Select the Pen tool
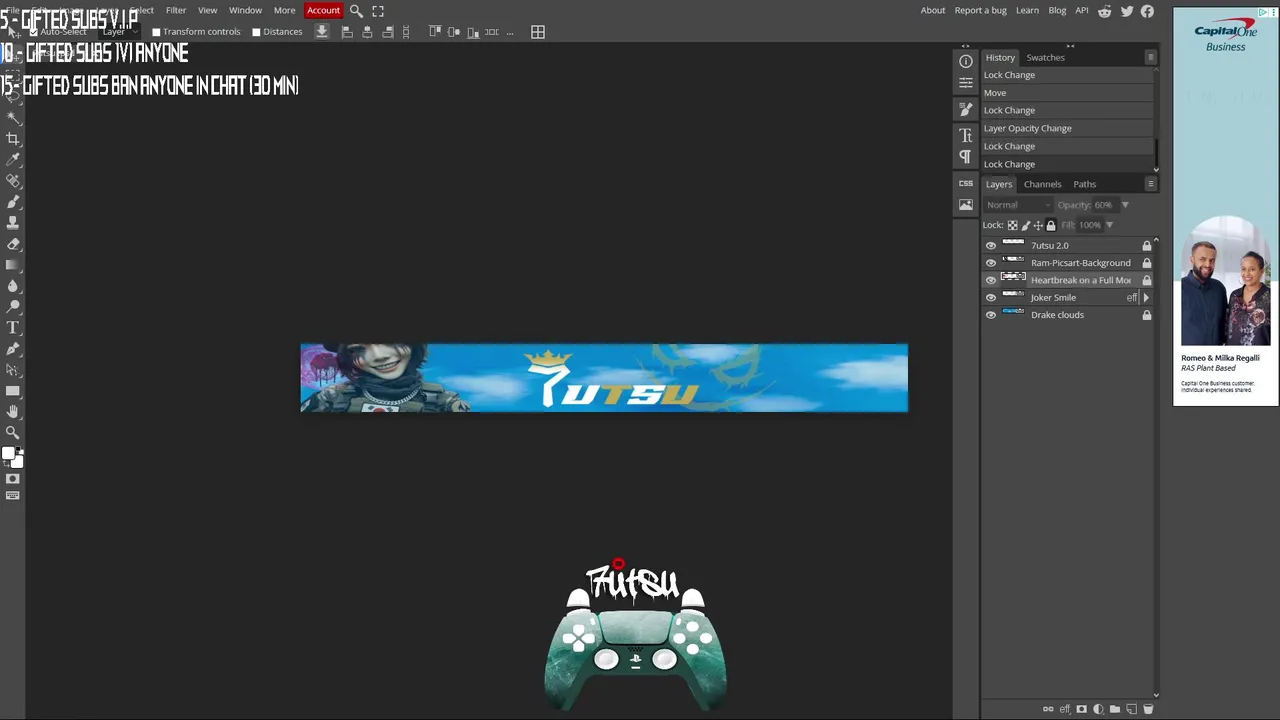This screenshot has width=1280, height=720. [x=13, y=349]
